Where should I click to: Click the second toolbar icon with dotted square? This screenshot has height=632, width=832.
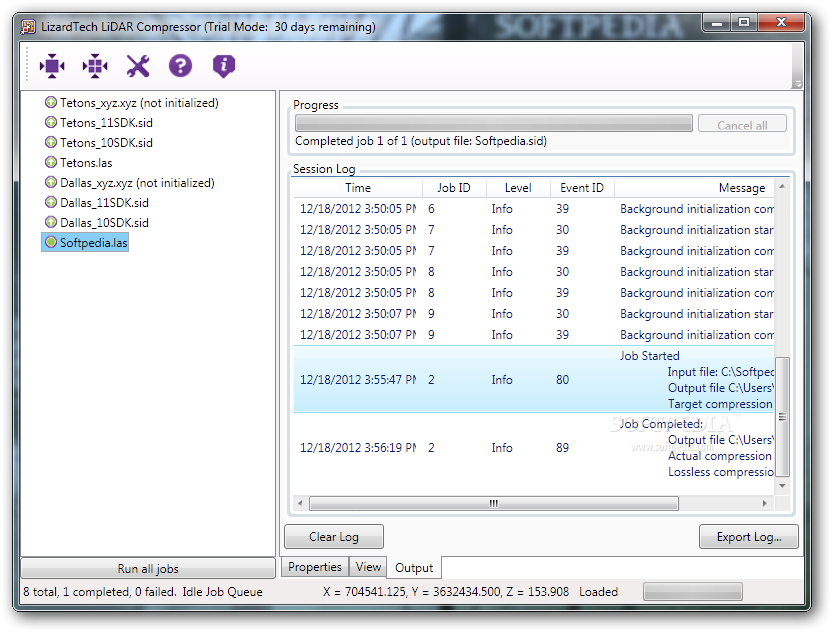pos(95,66)
